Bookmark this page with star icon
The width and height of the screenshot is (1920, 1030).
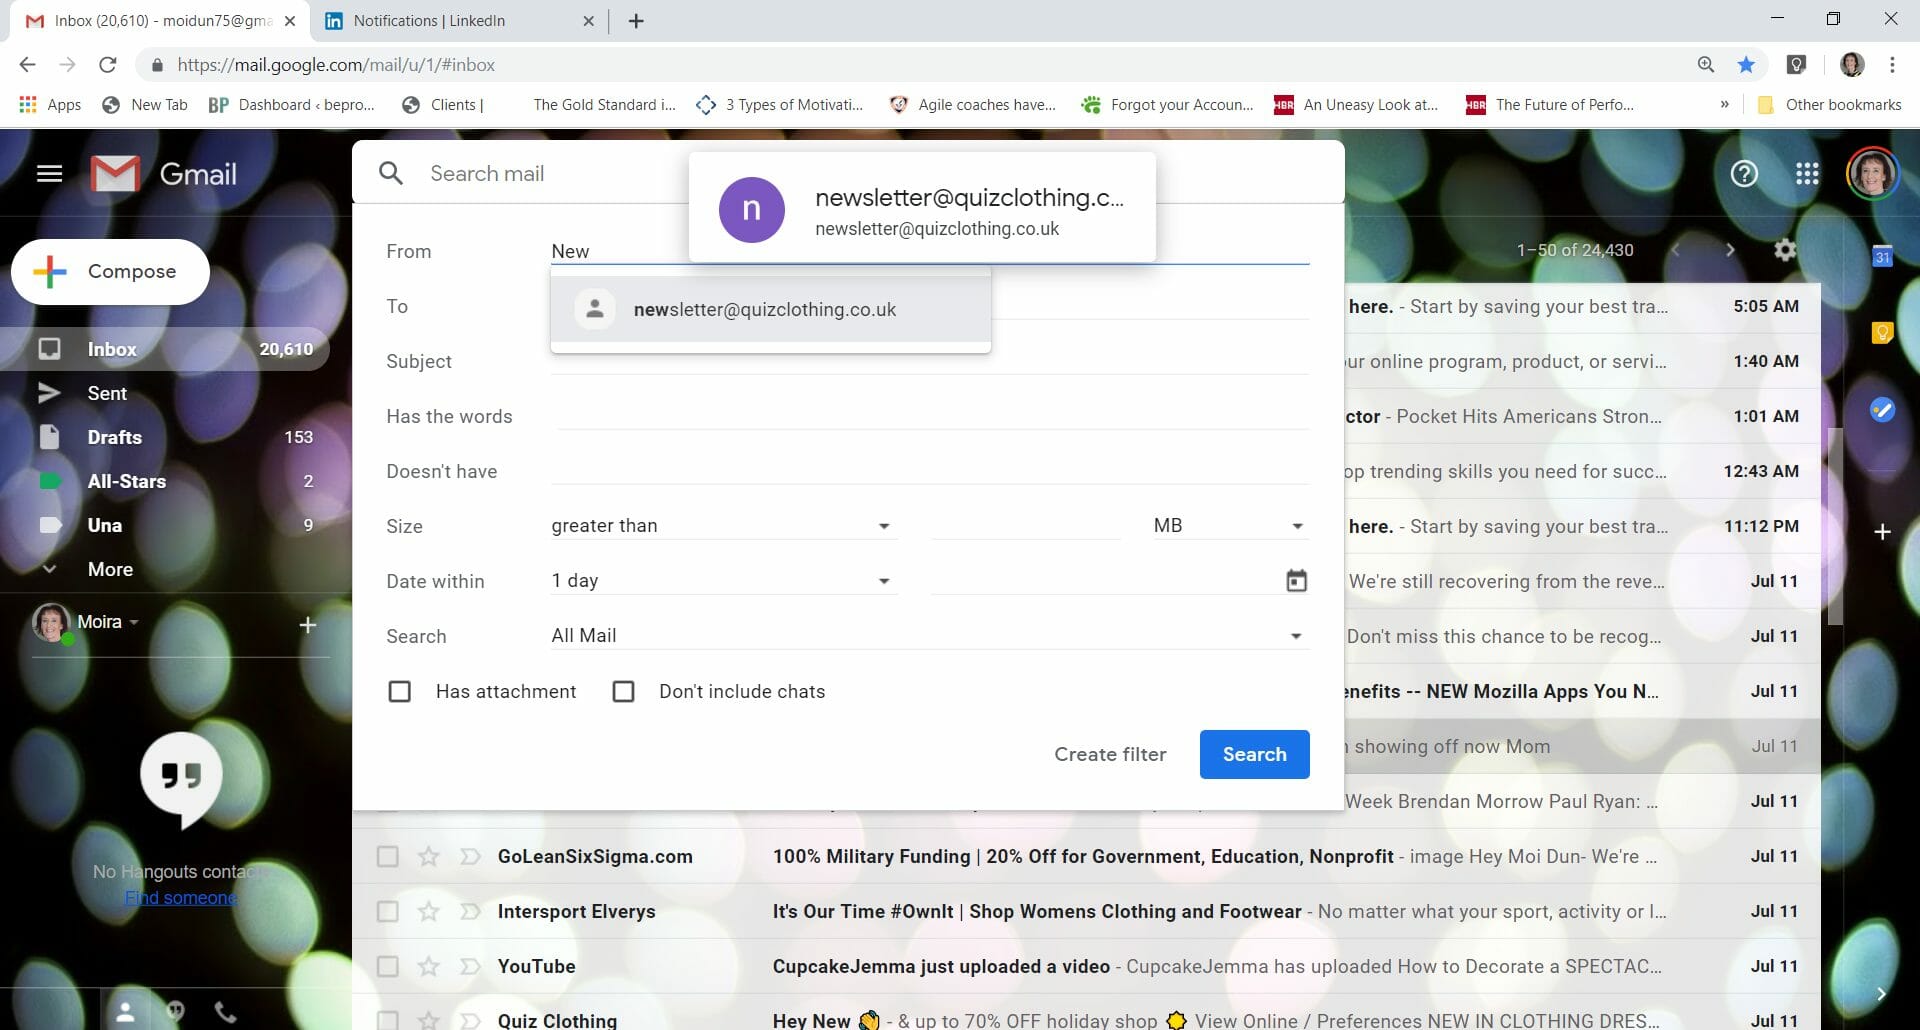point(1746,65)
